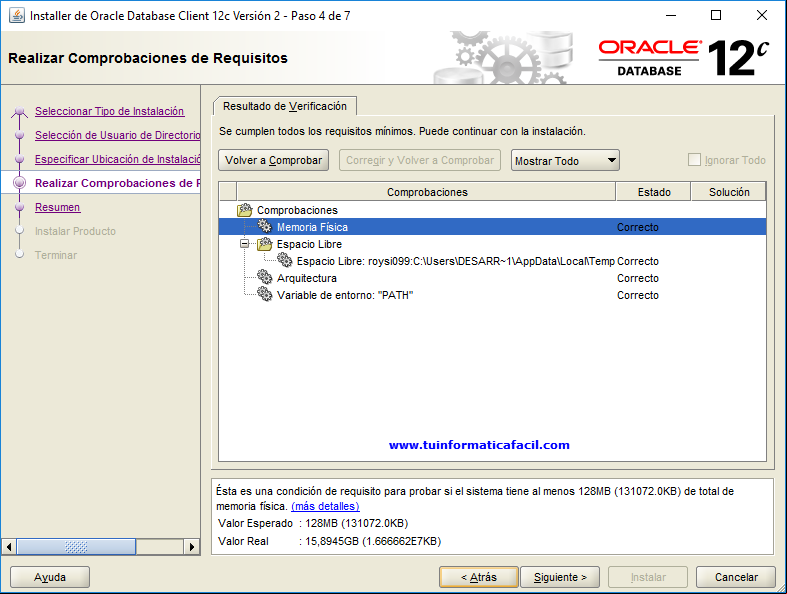
Task: Click step bullet for Seleccionar Tipo de Instalación
Action: pyautogui.click(x=20, y=111)
